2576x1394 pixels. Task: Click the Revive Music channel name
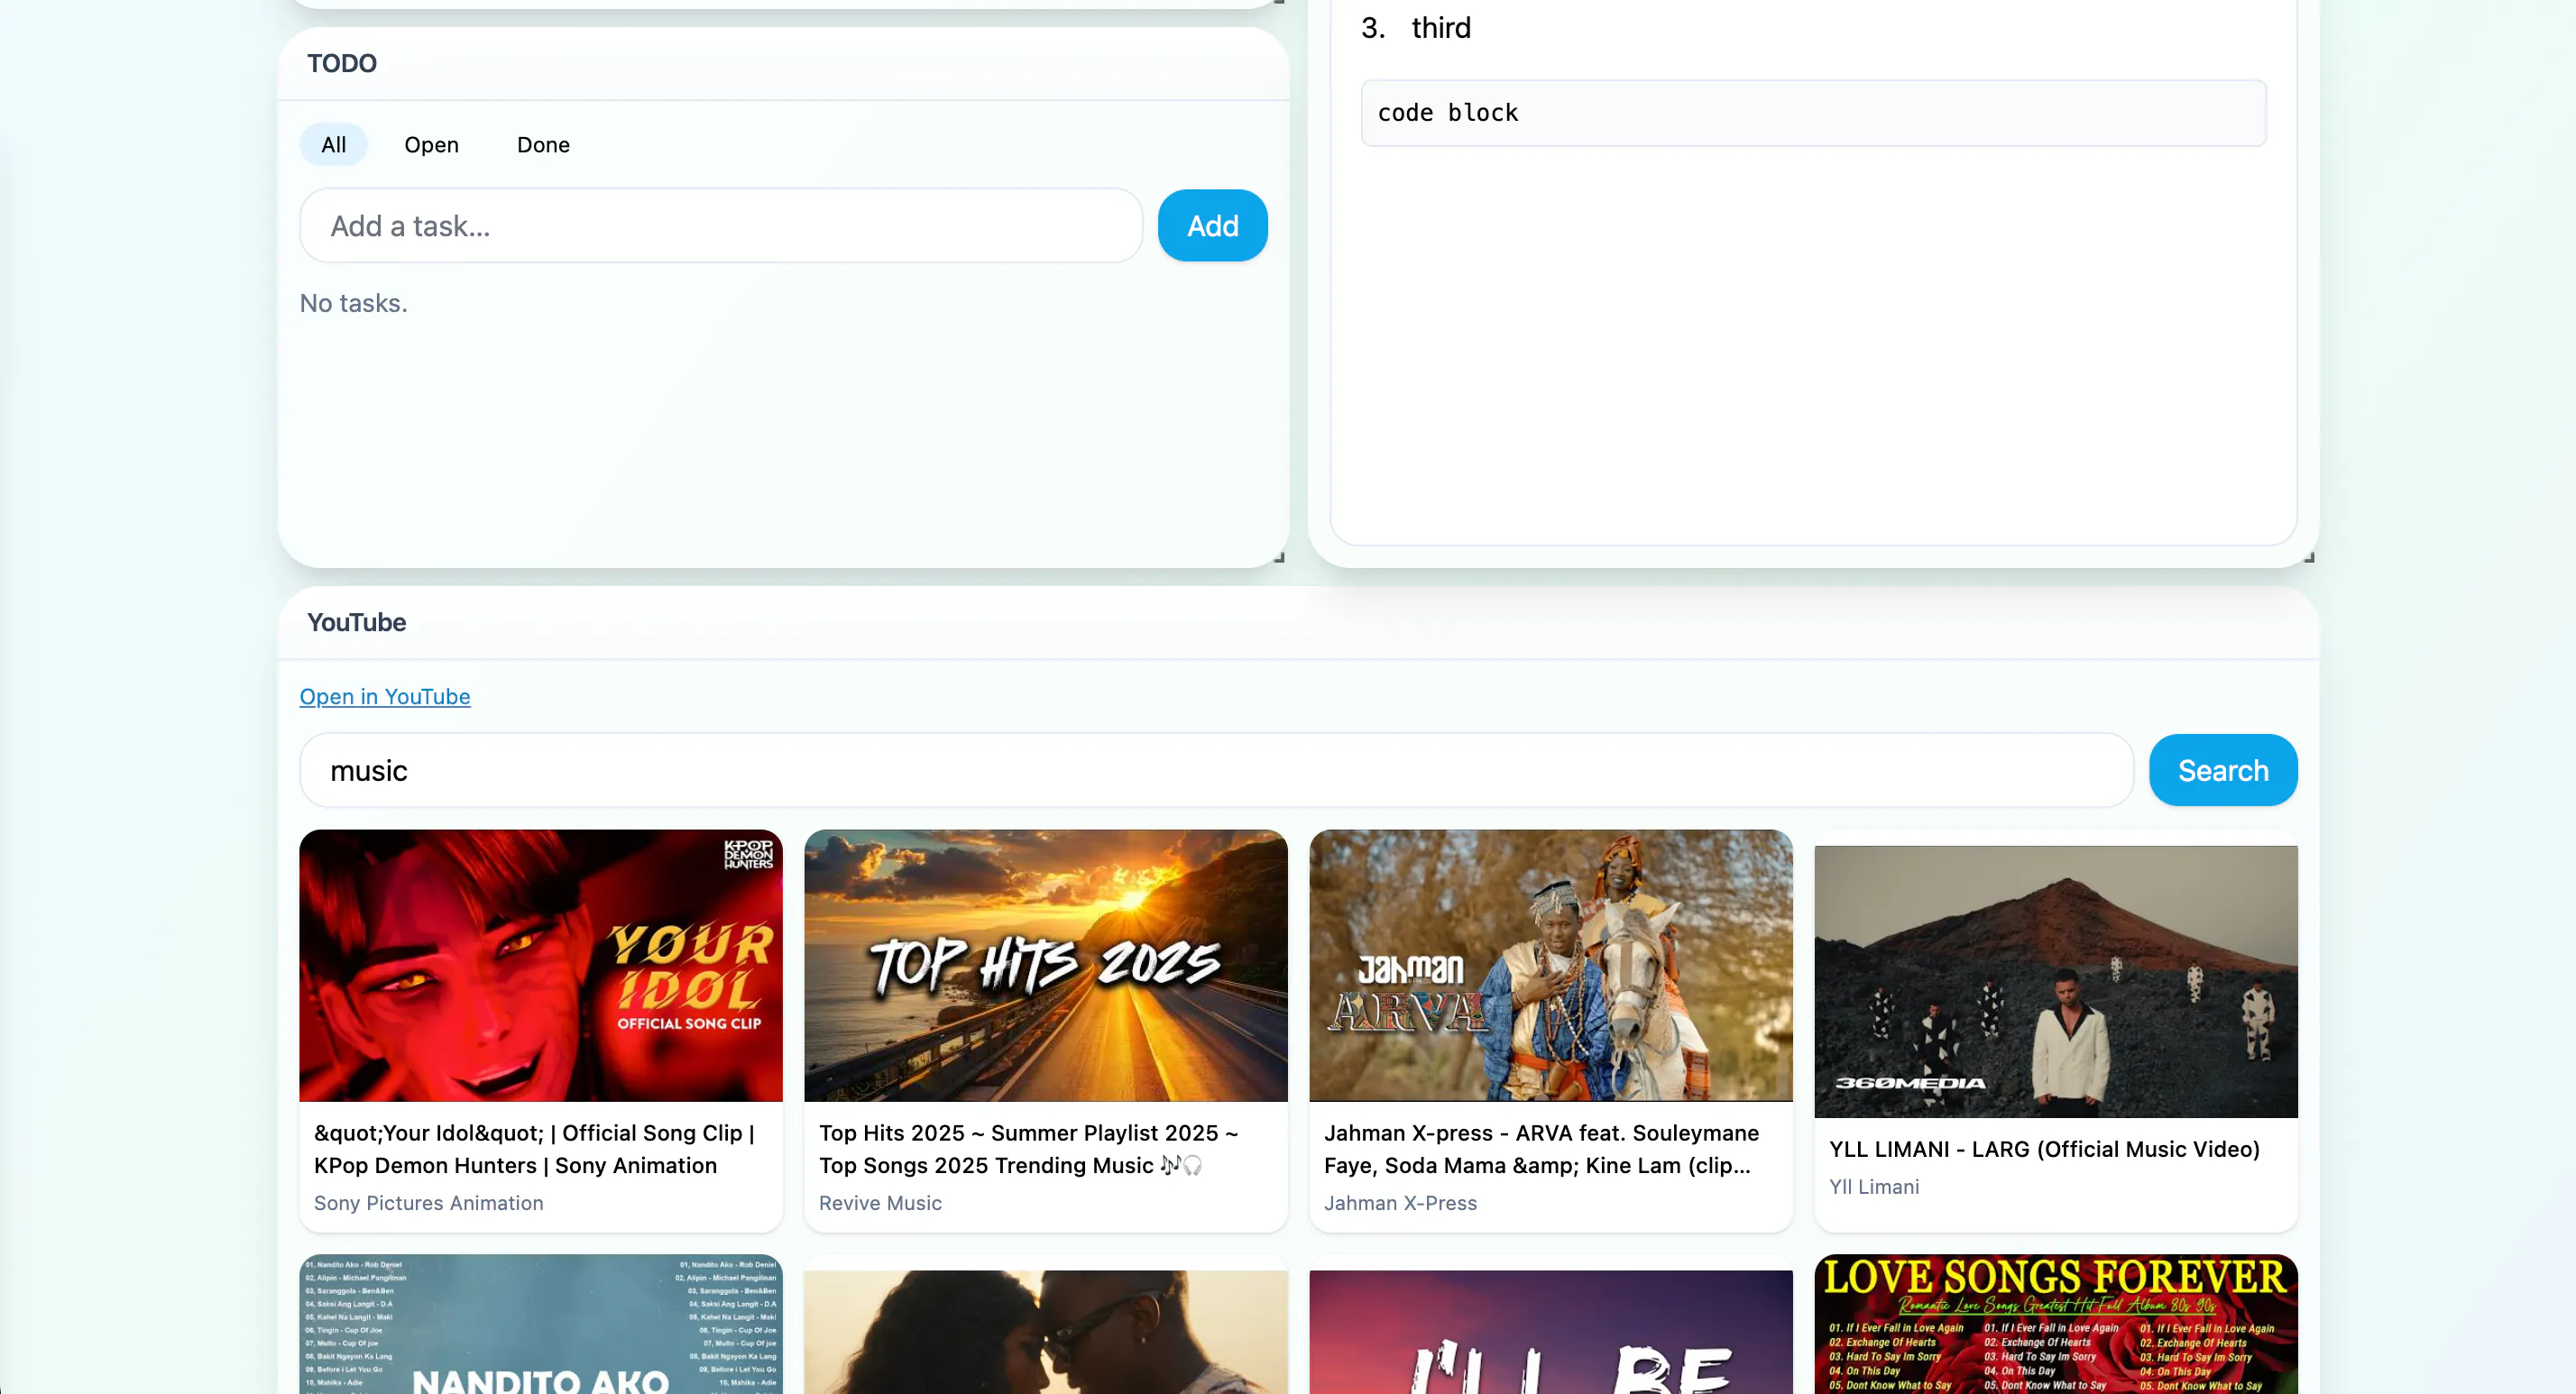point(880,1203)
